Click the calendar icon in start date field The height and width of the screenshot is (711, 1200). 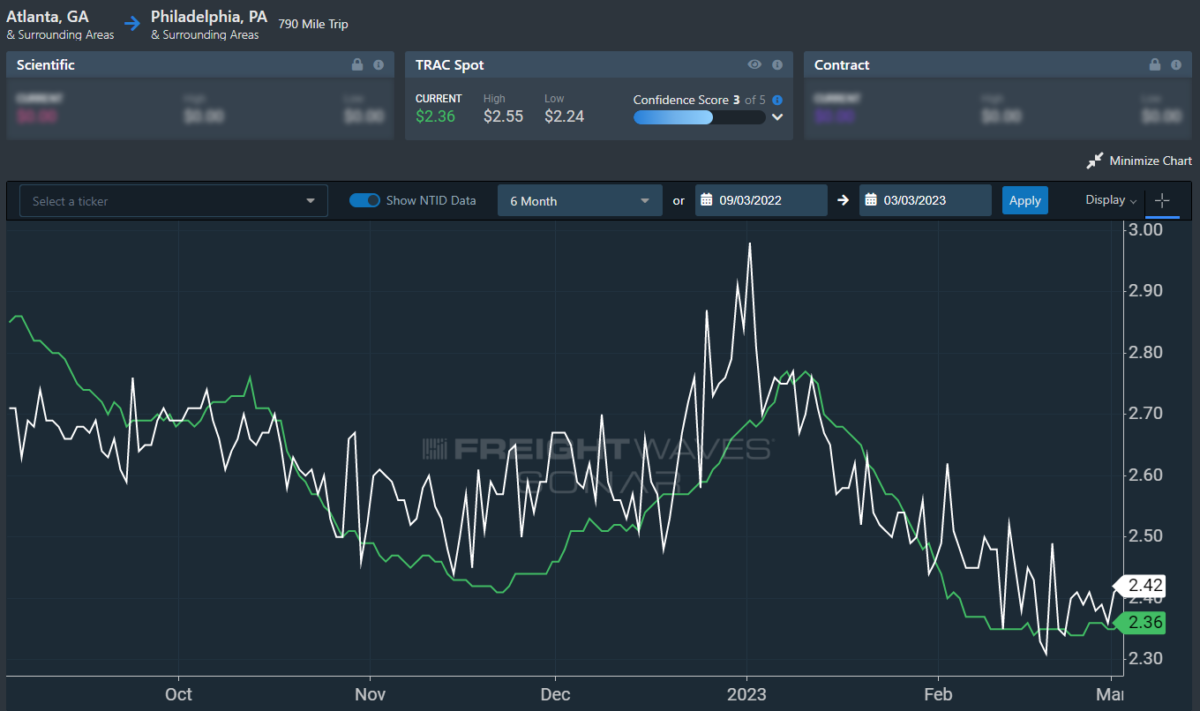coord(706,201)
